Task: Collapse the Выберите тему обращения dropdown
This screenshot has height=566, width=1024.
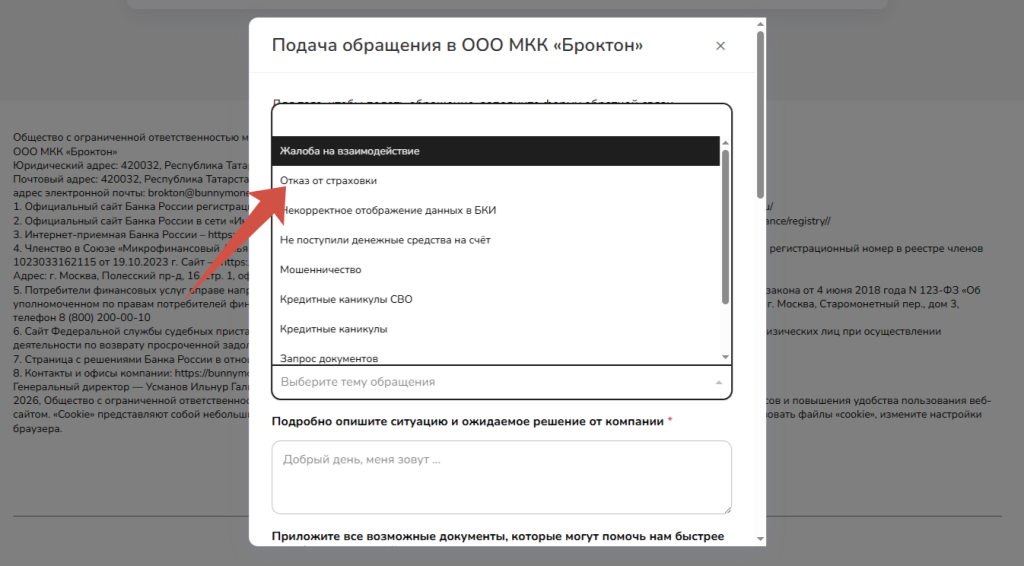Action: pyautogui.click(x=502, y=382)
